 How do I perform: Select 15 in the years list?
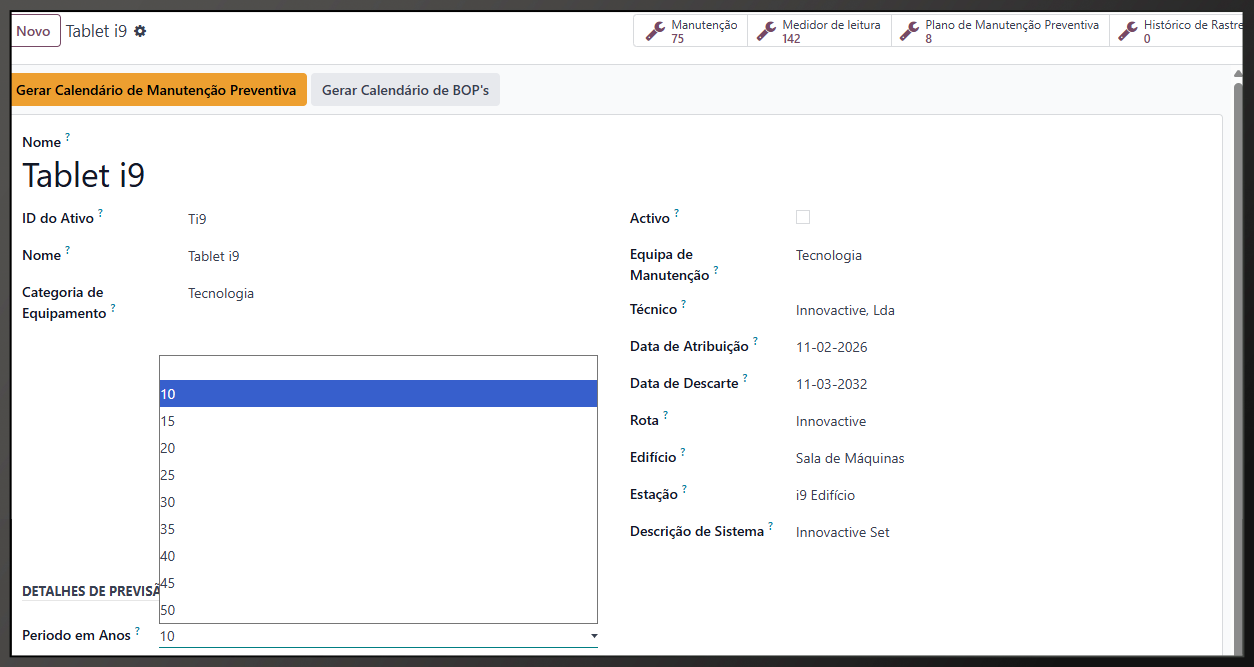(x=378, y=421)
